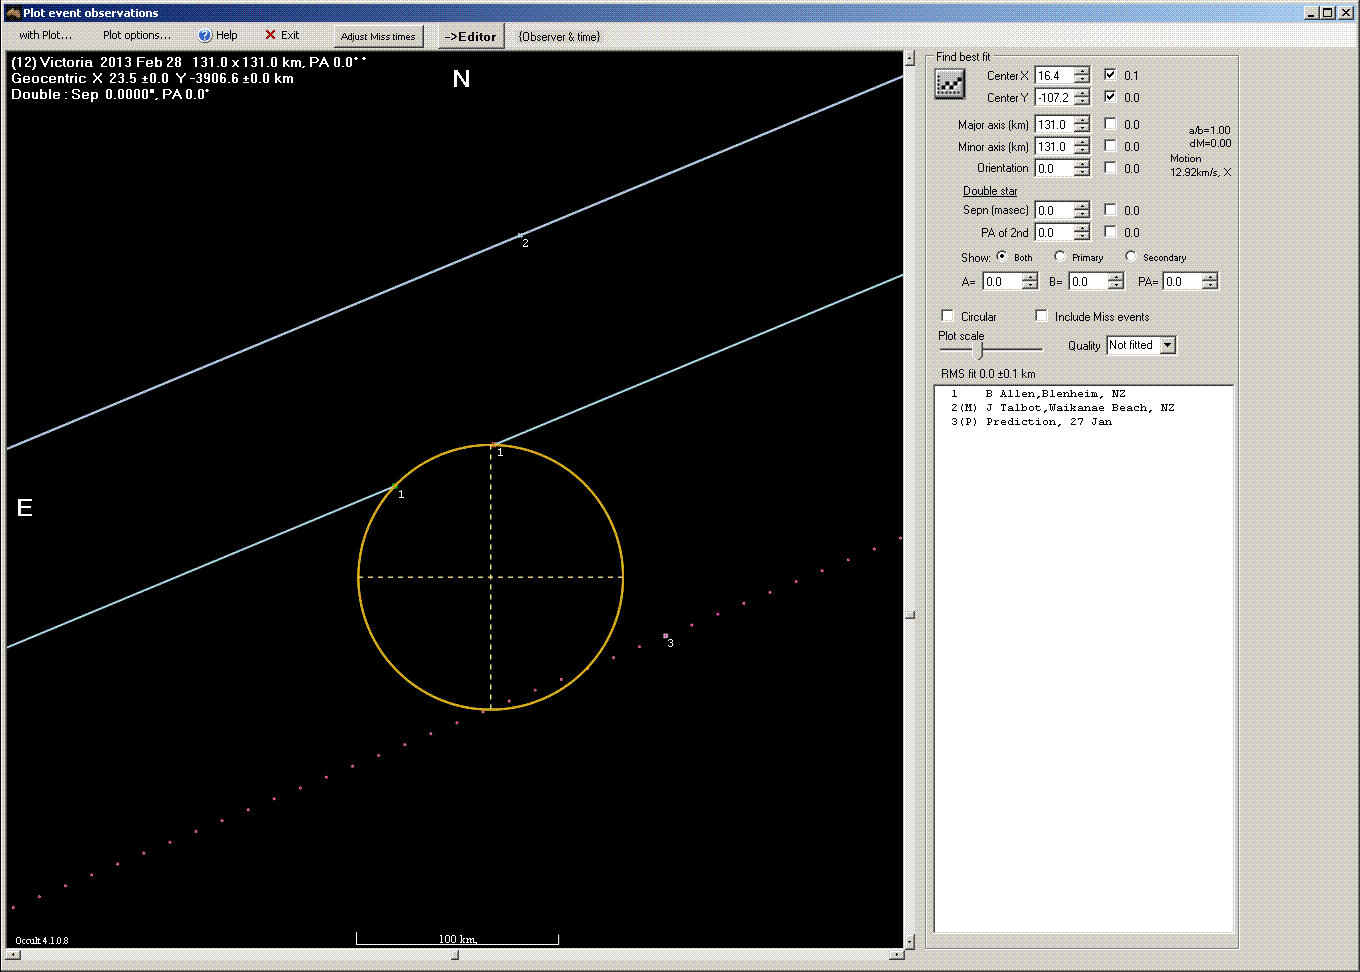Check Include Miss events checkbox
The image size is (1360, 972).
[1042, 316]
